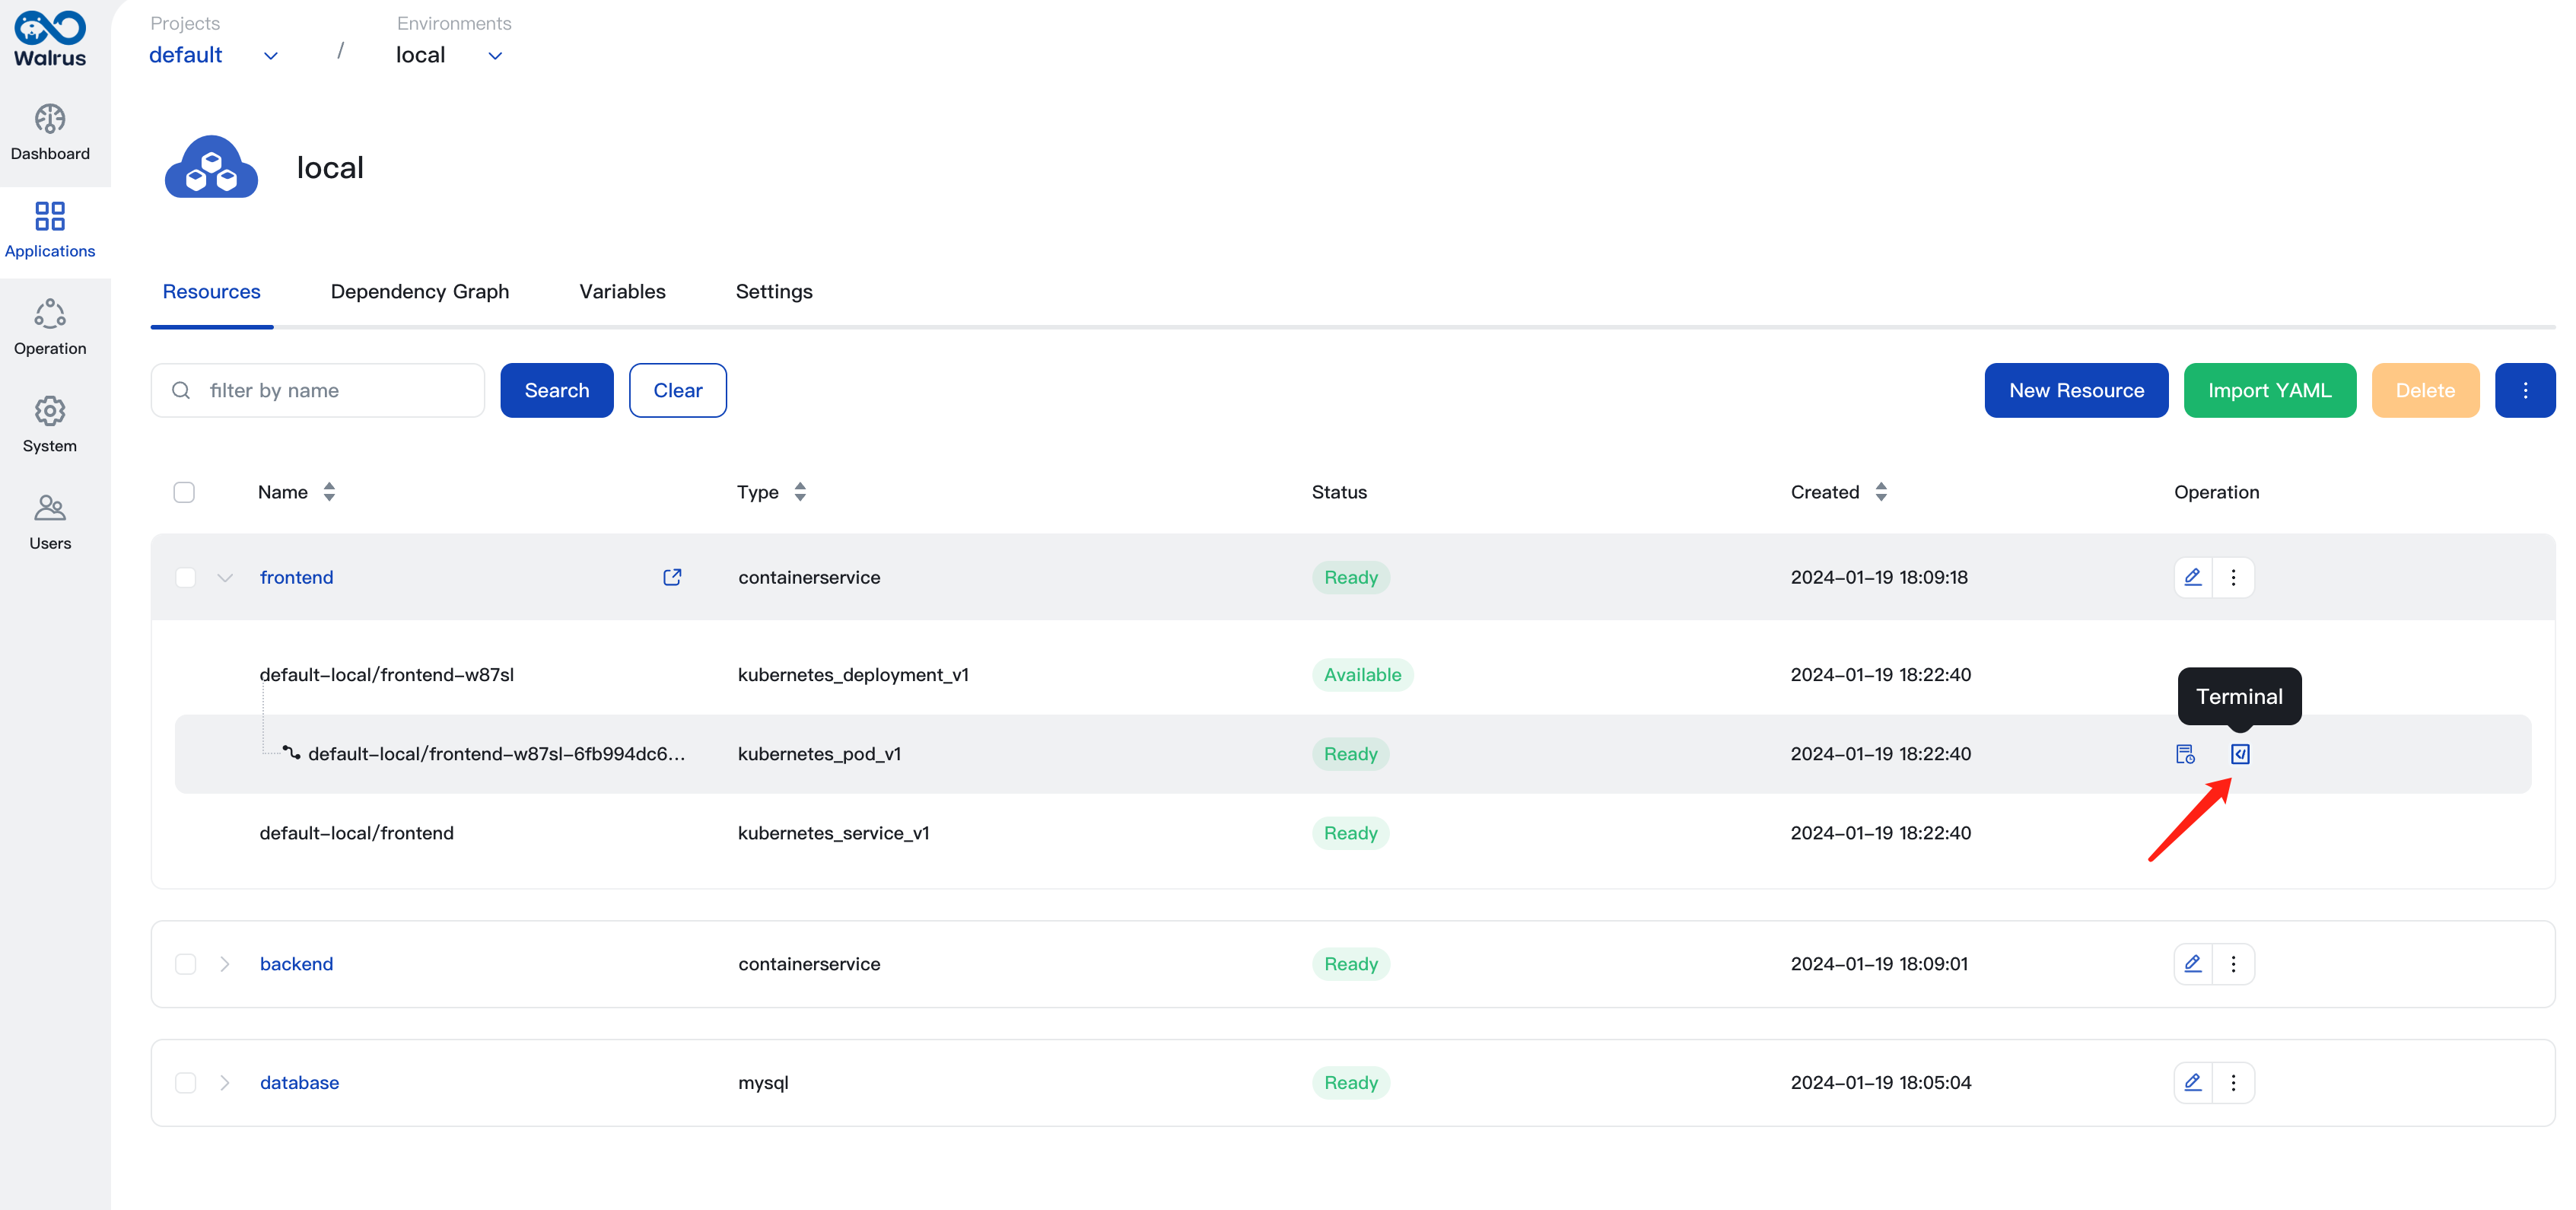The height and width of the screenshot is (1210, 2576).
Task: Click default-local/frontend service row
Action: pos(1352,833)
